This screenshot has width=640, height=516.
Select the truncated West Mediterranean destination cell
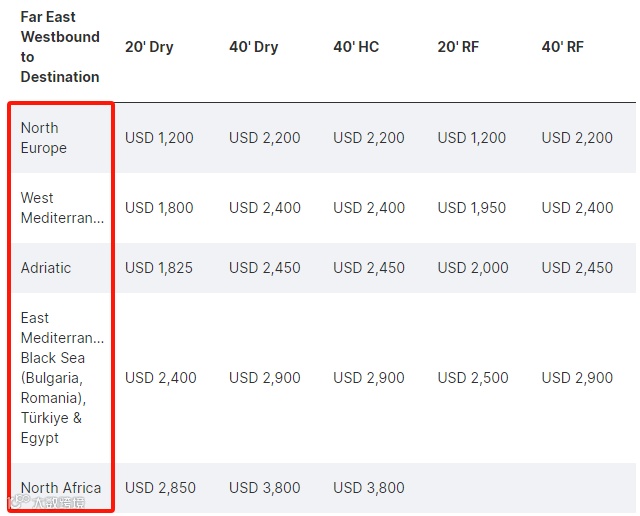pos(62,208)
